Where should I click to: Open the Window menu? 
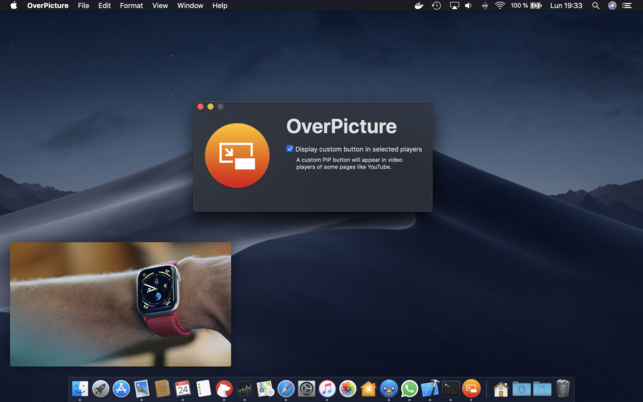click(190, 6)
